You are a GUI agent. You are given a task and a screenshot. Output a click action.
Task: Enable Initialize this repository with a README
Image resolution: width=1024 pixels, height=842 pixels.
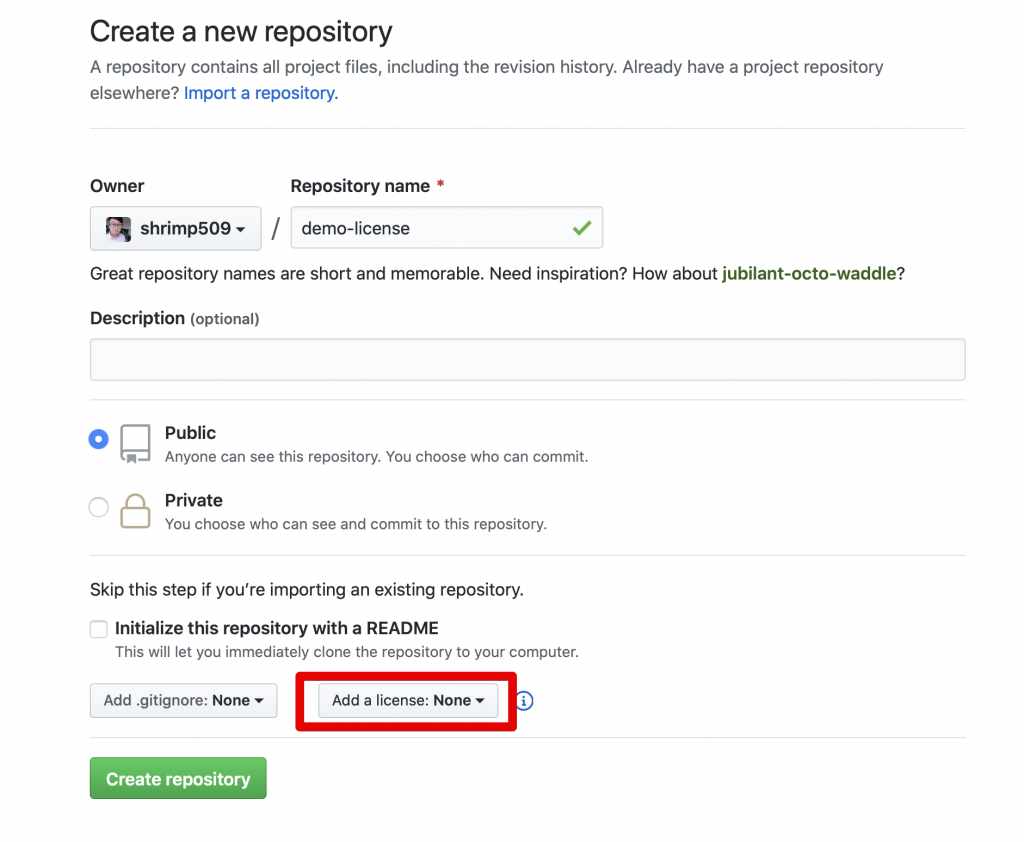[99, 629]
